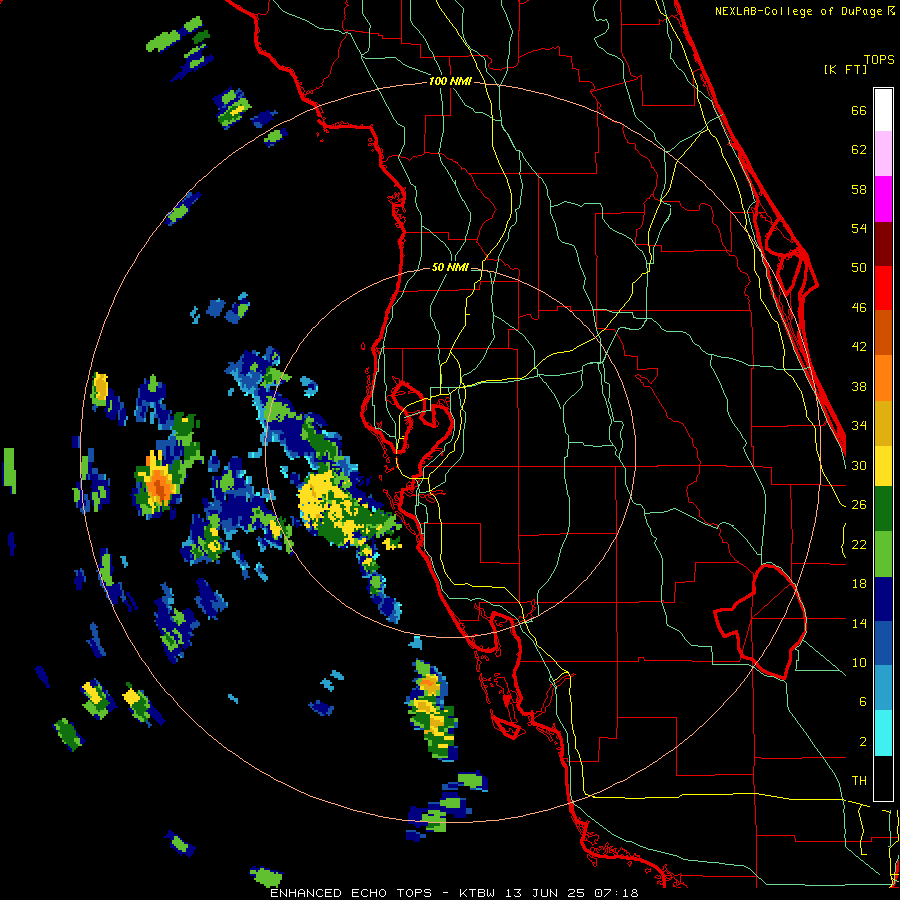Screen dimensions: 900x900
Task: Click the "62" legend value
Action: point(859,150)
